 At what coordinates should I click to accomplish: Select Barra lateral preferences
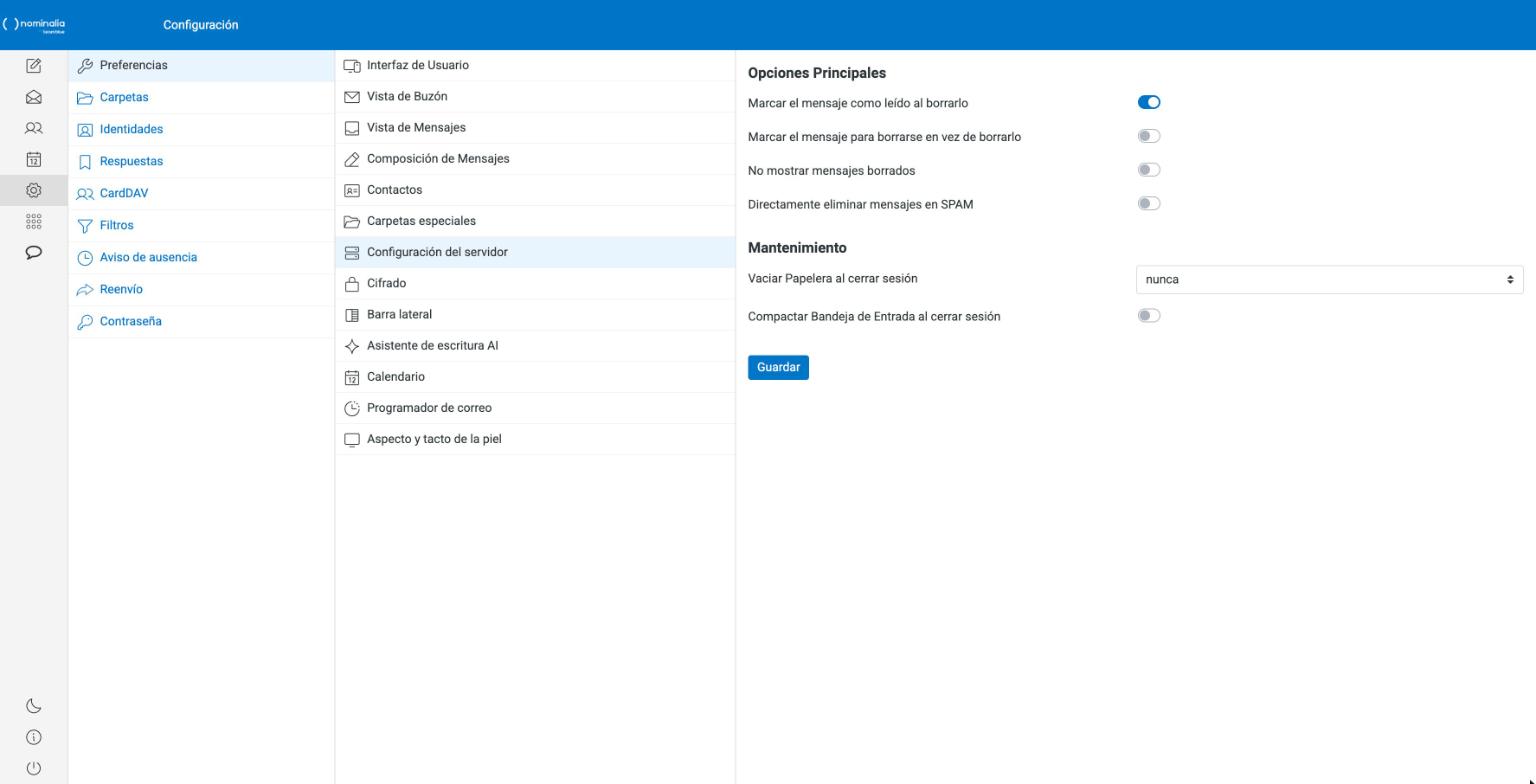click(535, 314)
